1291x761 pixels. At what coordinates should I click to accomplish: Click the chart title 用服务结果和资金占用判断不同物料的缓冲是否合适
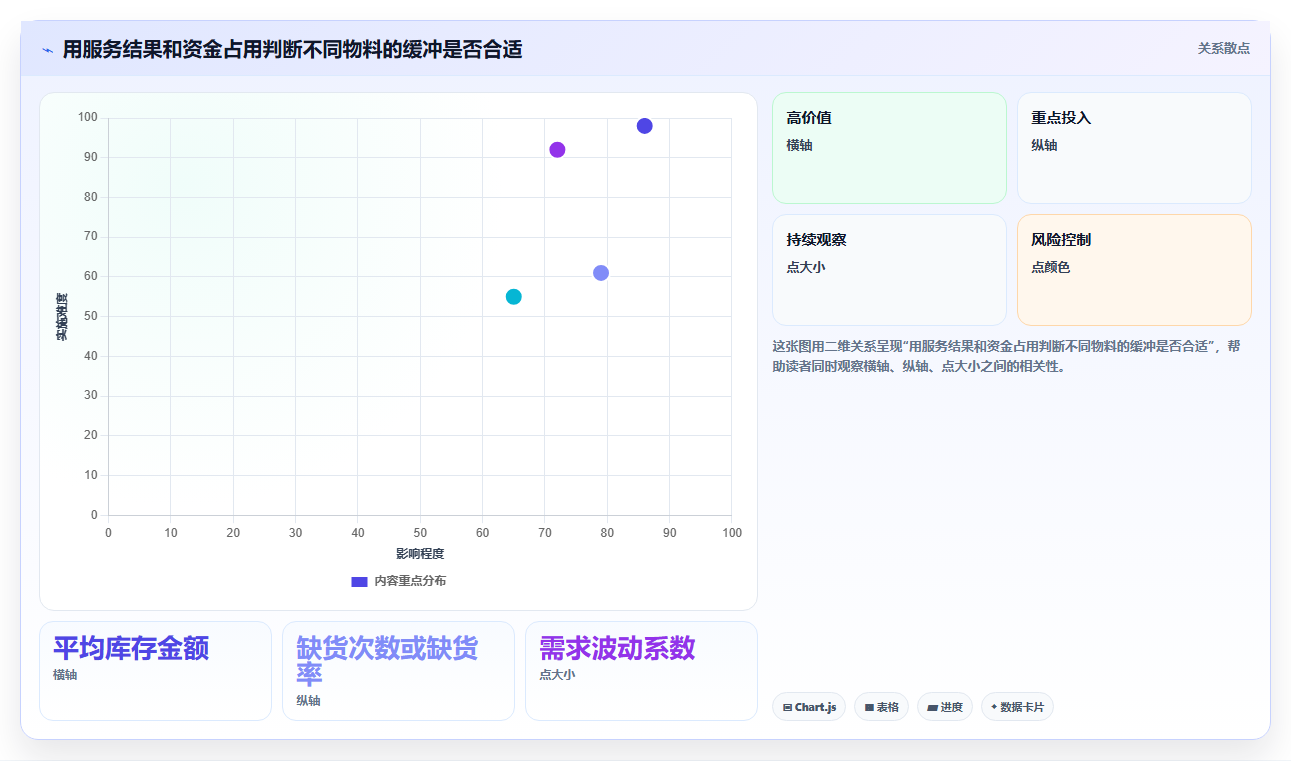click(292, 49)
